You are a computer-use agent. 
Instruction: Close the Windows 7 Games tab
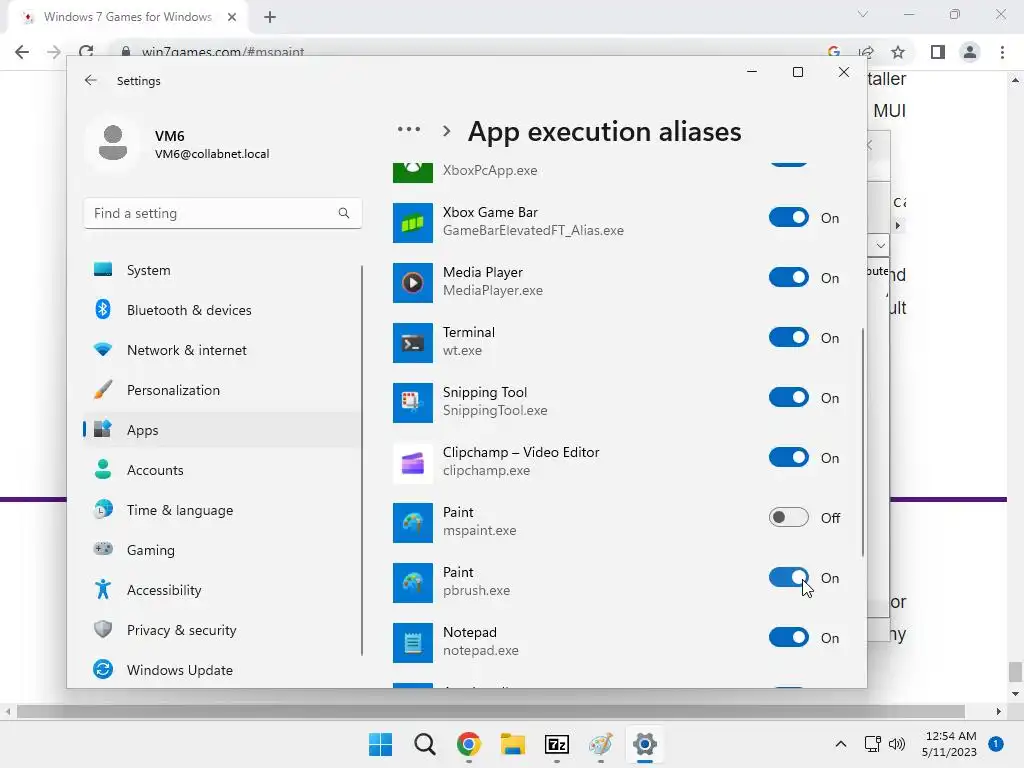pos(232,17)
